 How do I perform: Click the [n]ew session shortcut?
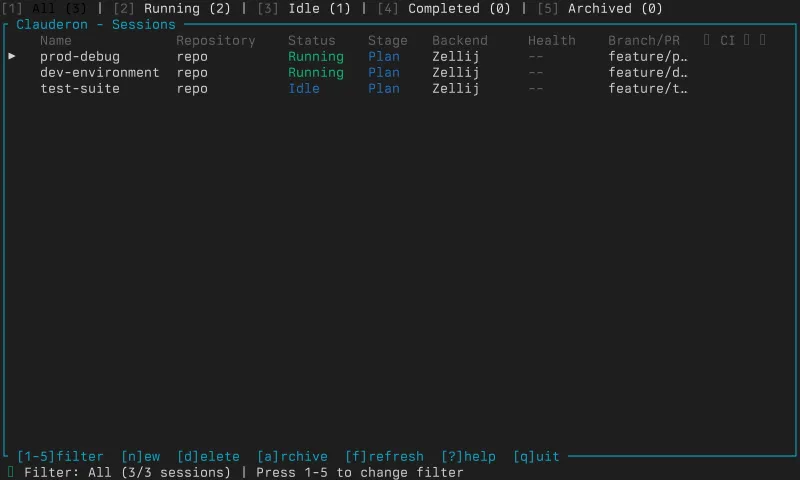pos(140,456)
